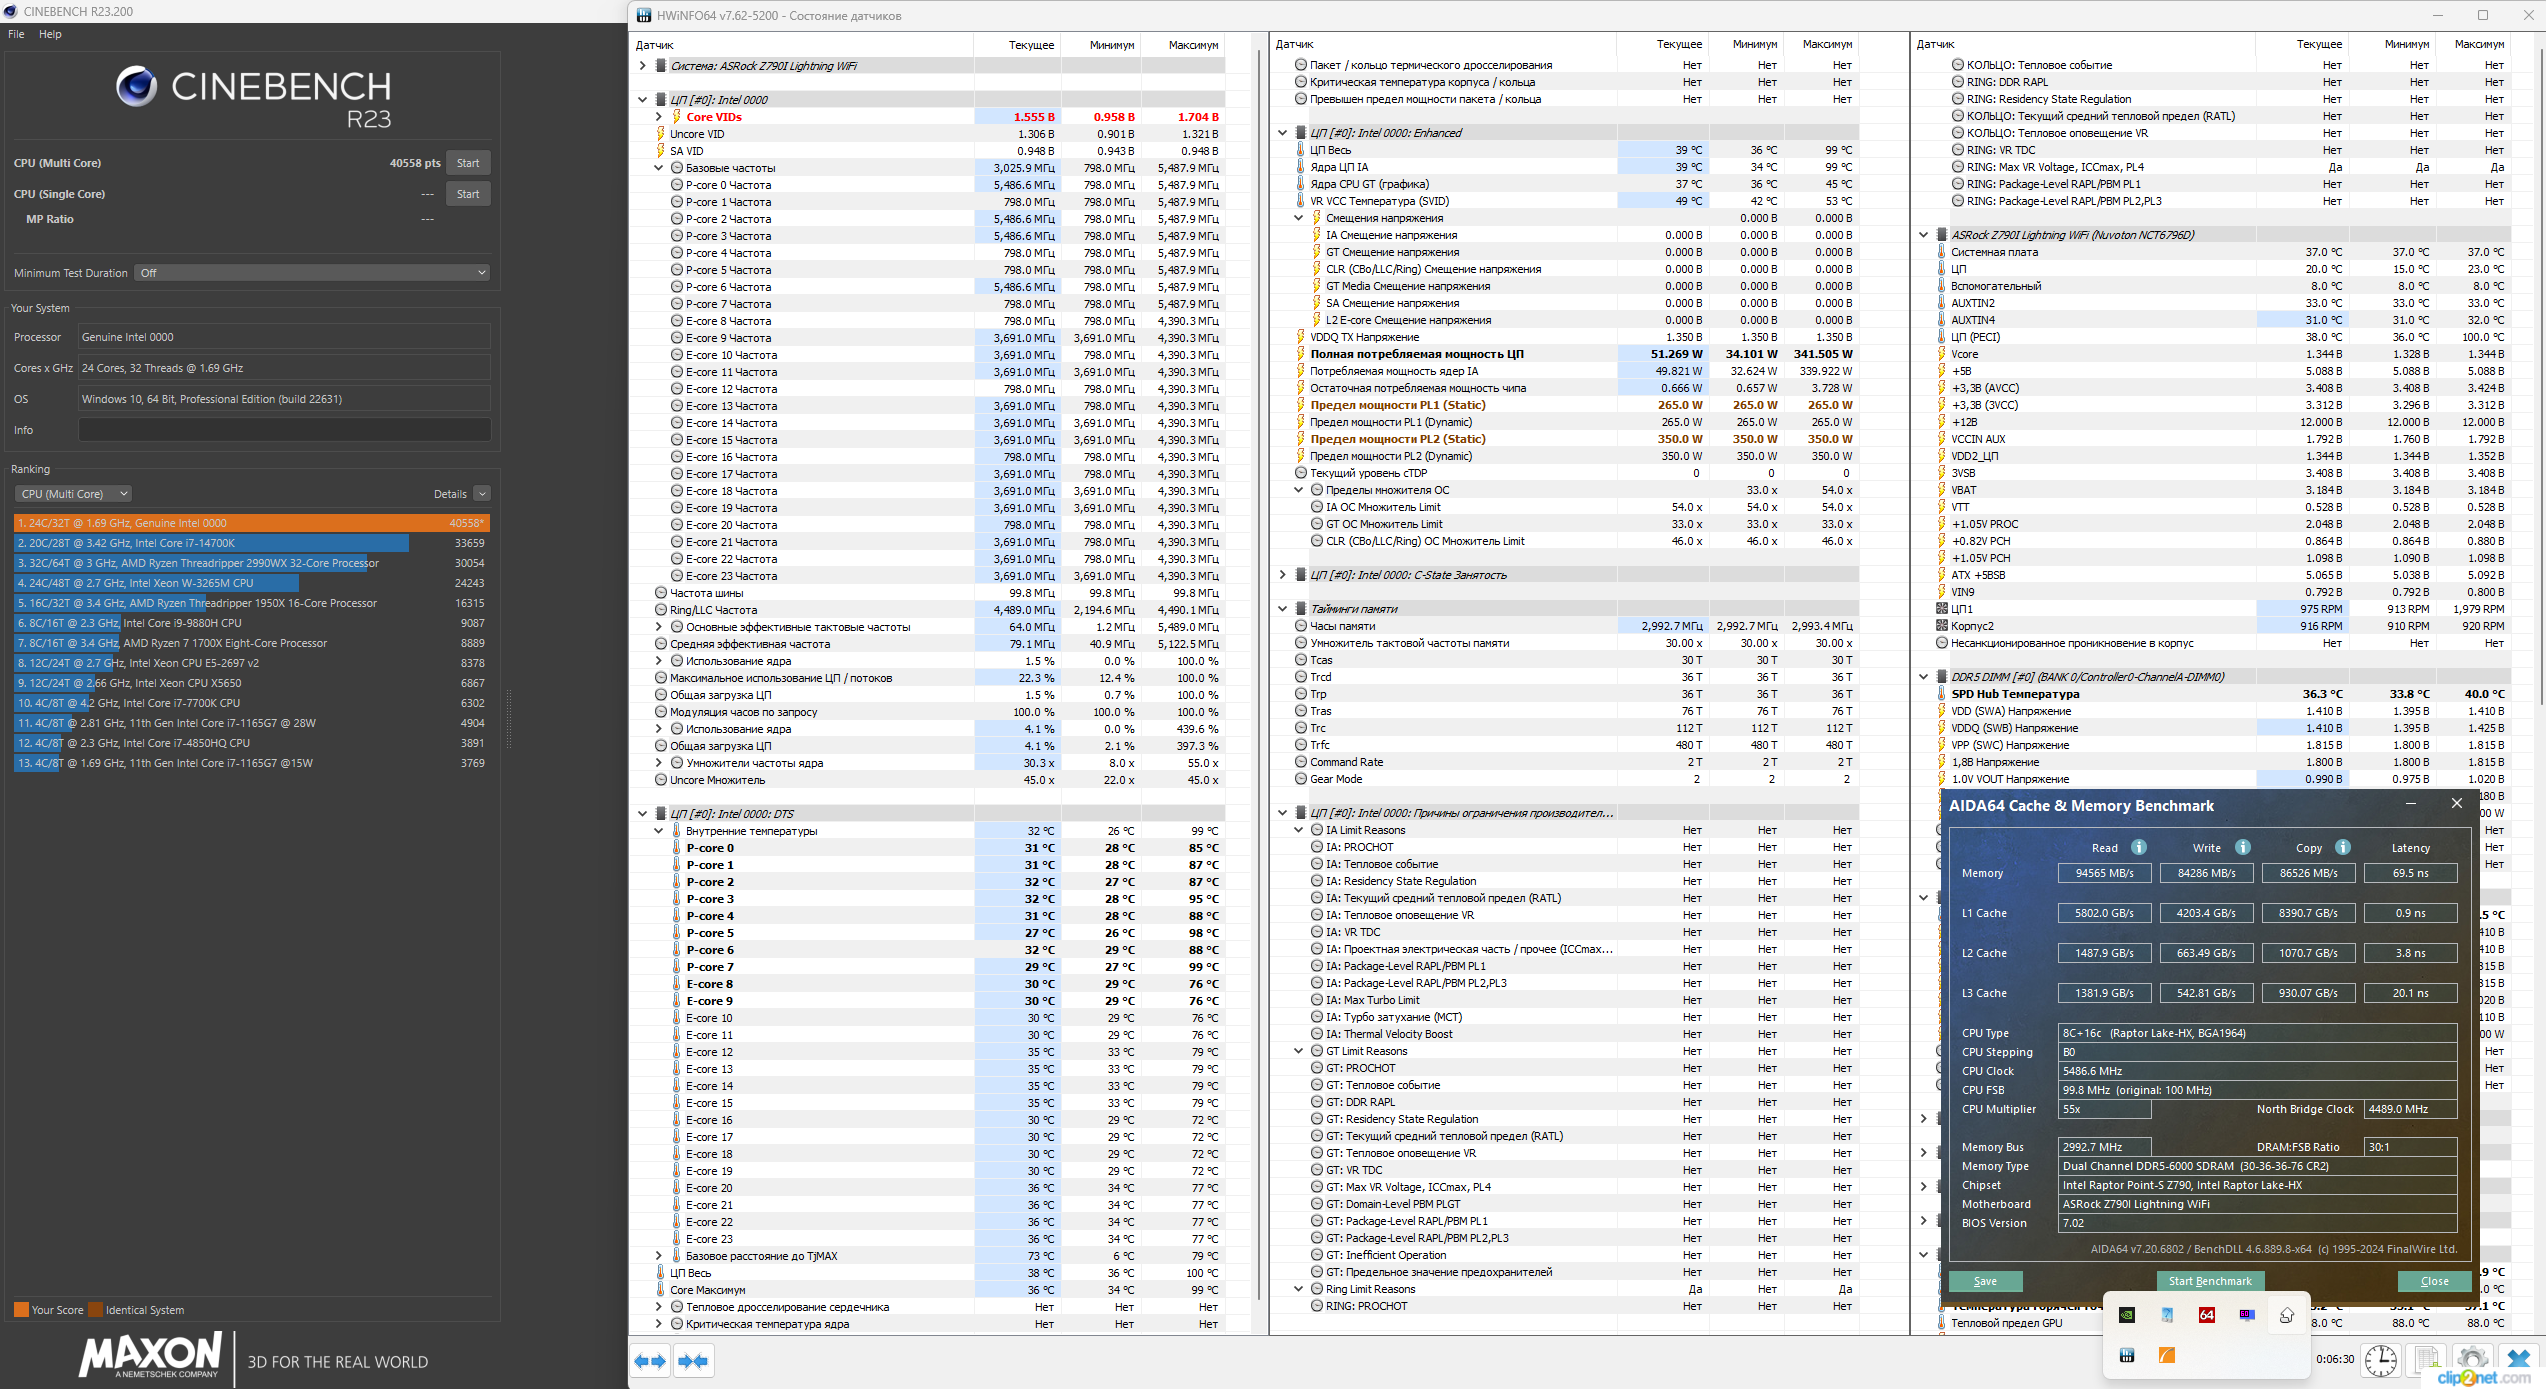Click the shrink columns arrows icon in HWiNFO
Screen dimensions: 2546x1389
point(693,1361)
